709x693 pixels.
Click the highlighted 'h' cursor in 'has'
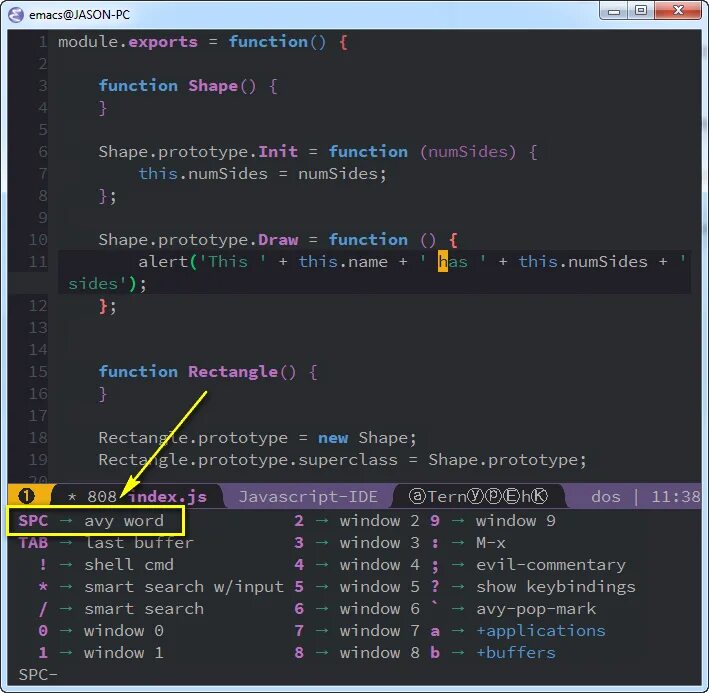[x=443, y=262]
